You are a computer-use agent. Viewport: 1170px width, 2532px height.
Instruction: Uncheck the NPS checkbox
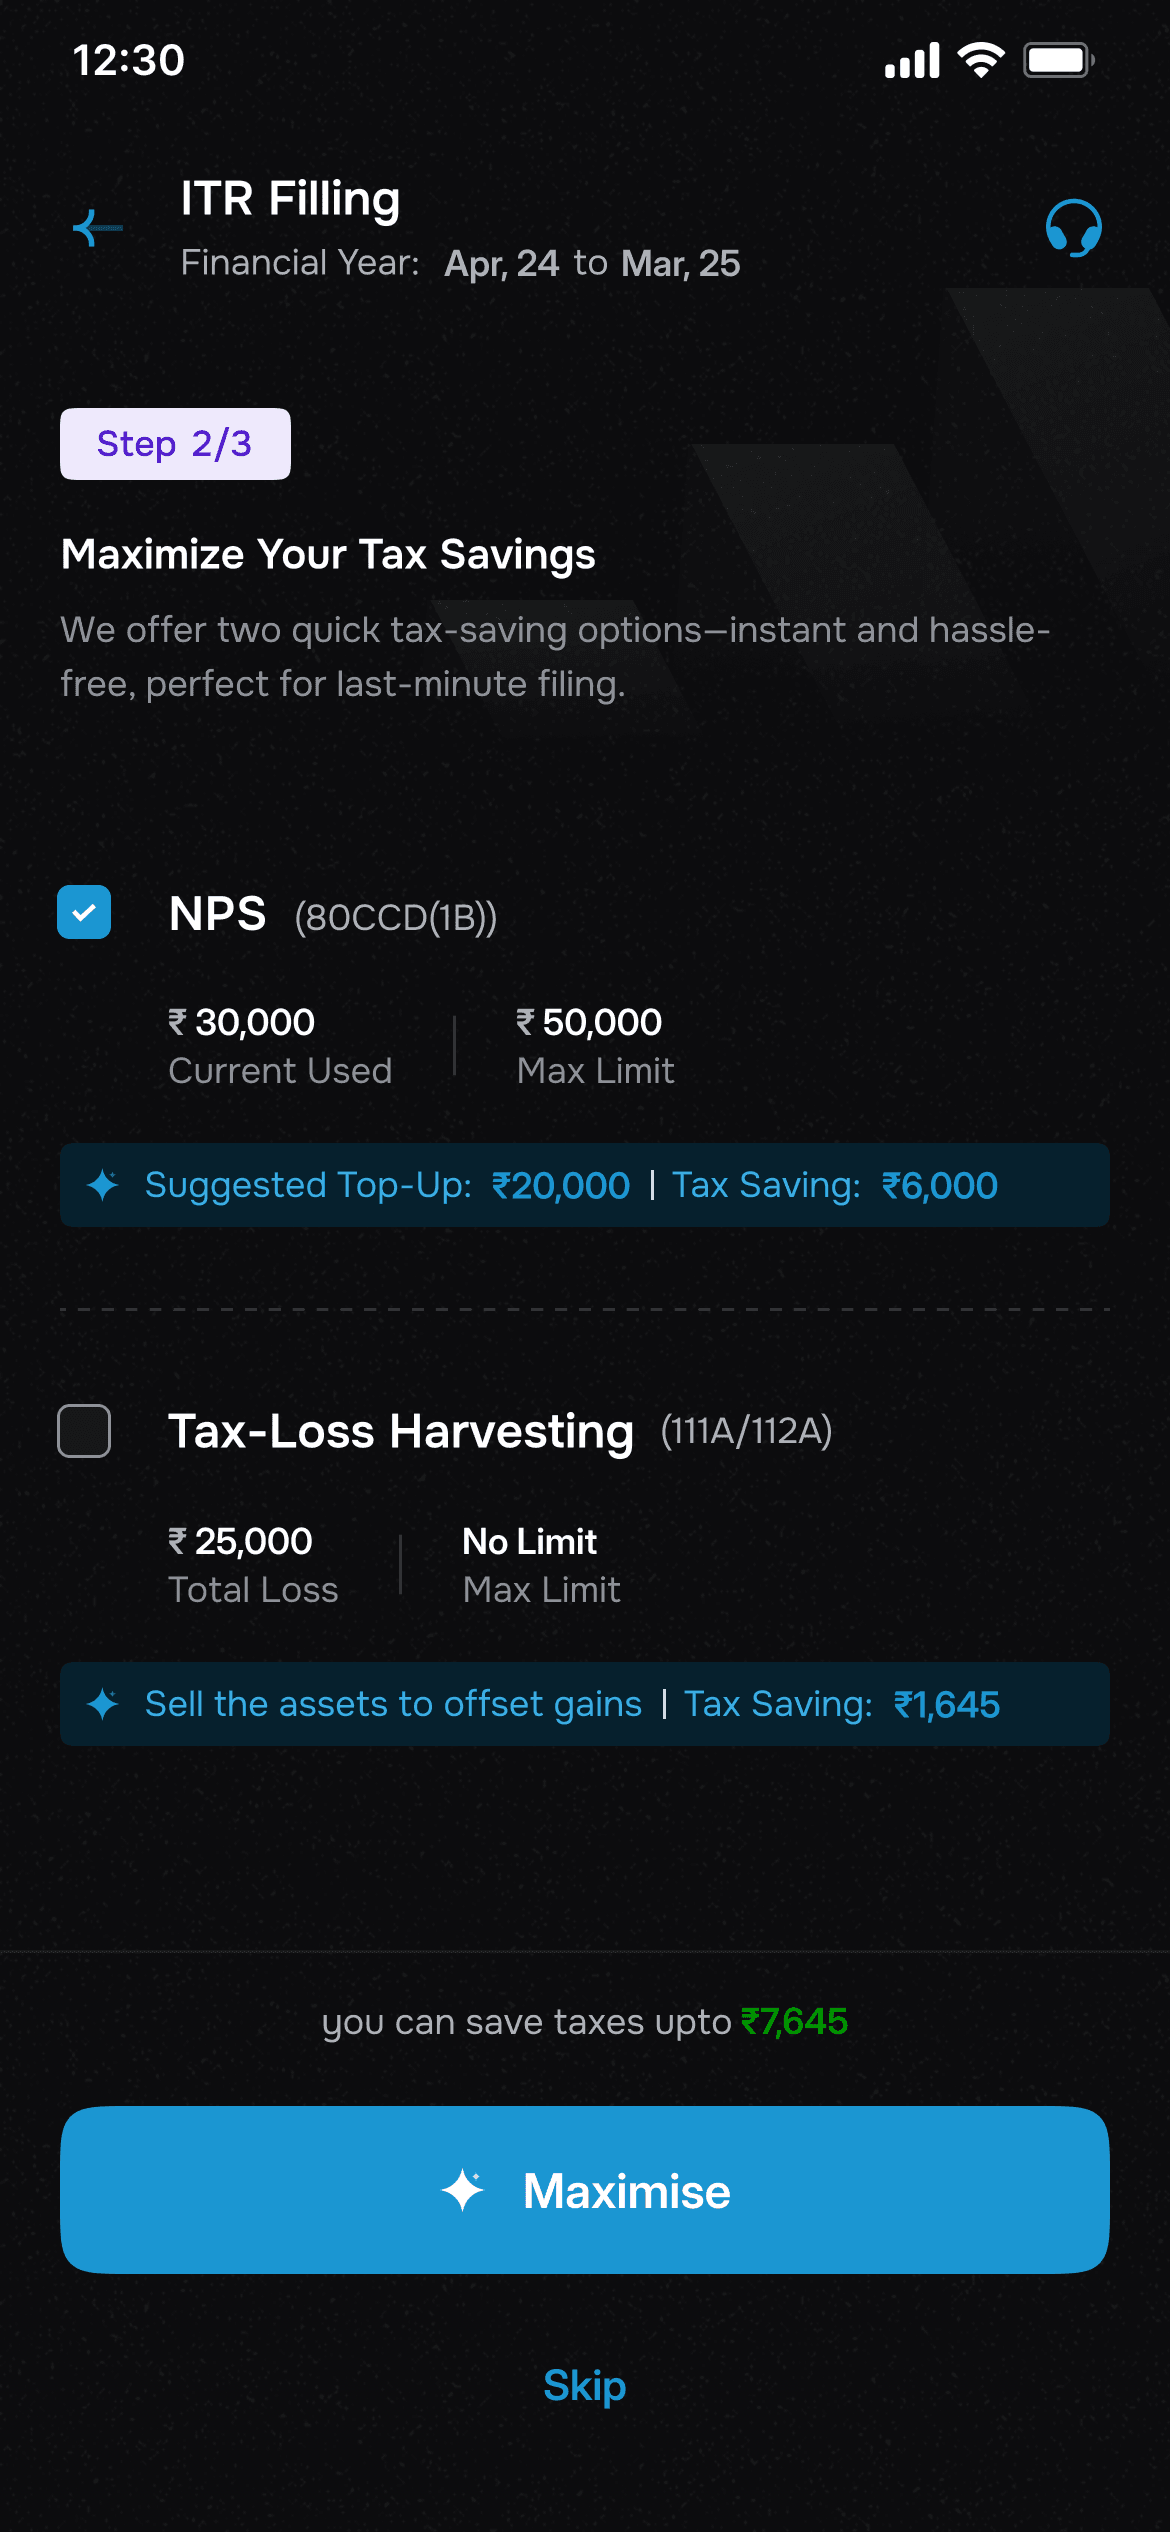click(84, 912)
